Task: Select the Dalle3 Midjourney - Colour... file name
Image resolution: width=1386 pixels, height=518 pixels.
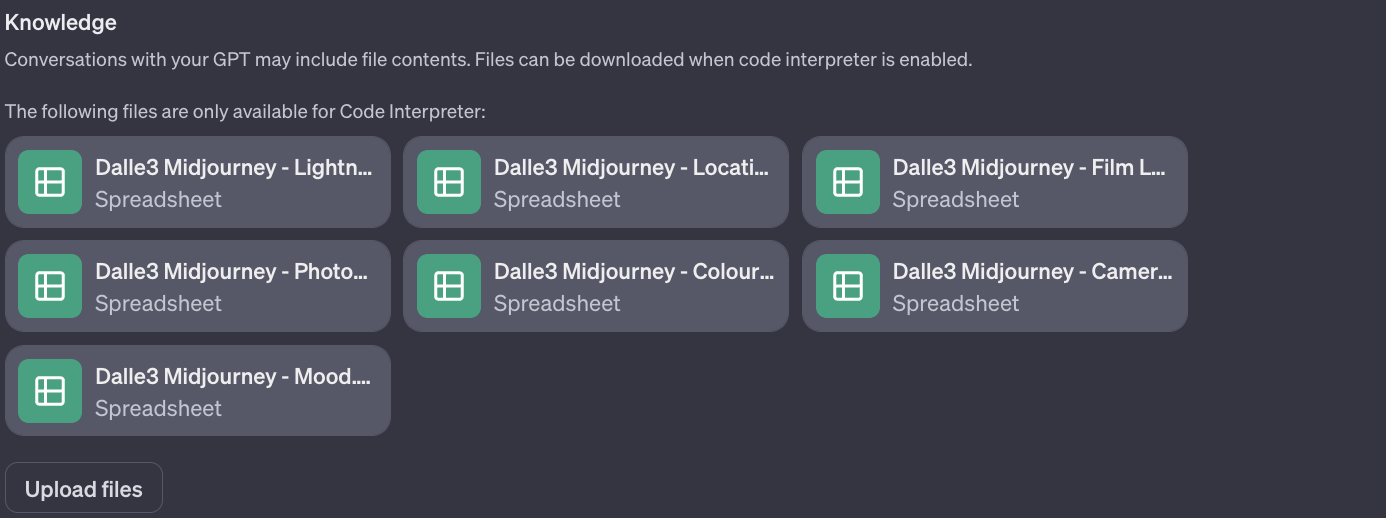Action: 634,272
